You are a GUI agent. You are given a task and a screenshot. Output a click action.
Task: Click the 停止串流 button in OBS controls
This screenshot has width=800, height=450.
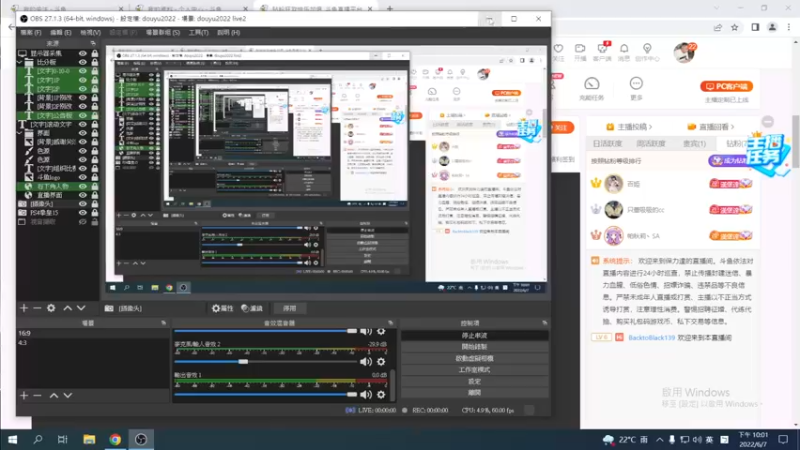coord(474,336)
